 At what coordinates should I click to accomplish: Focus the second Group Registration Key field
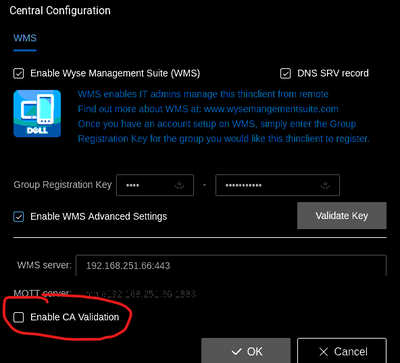pyautogui.click(x=277, y=185)
